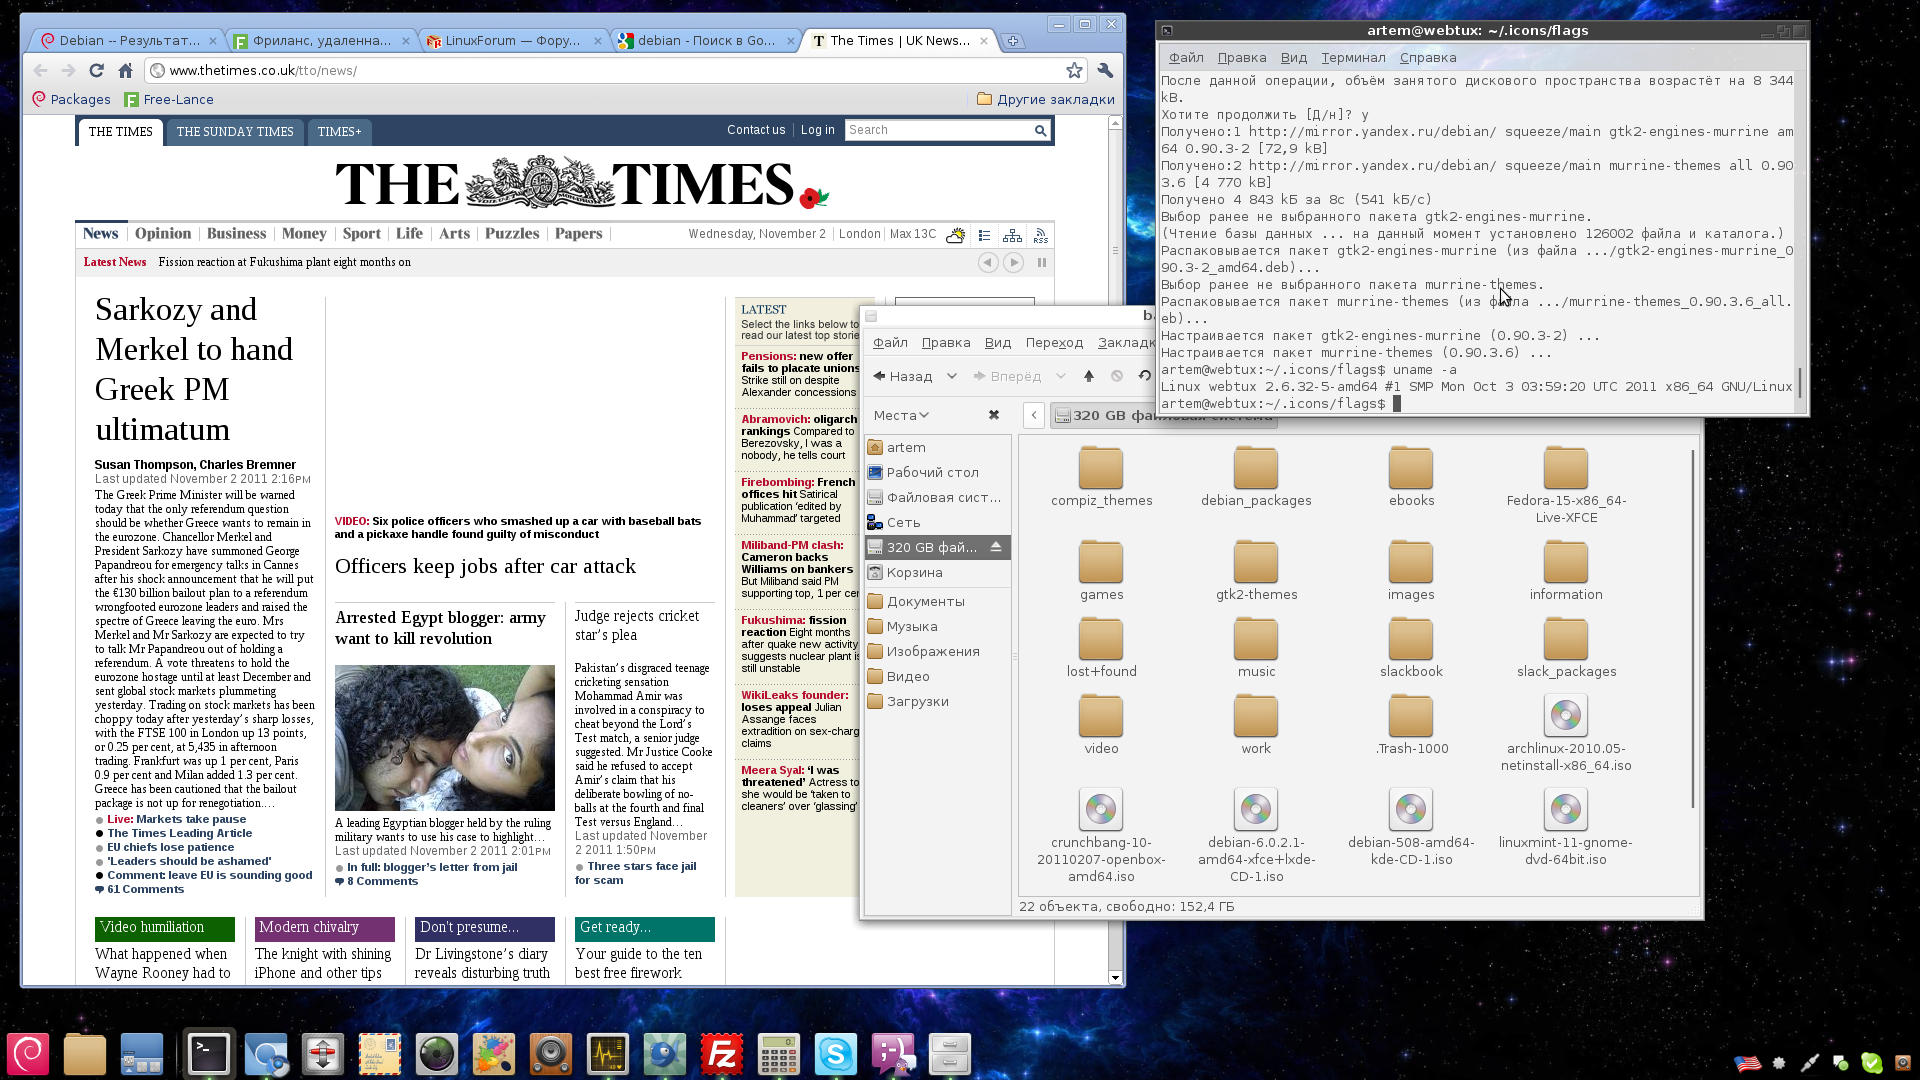
Task: Pause the Latest News ticker
Action: (x=1041, y=262)
